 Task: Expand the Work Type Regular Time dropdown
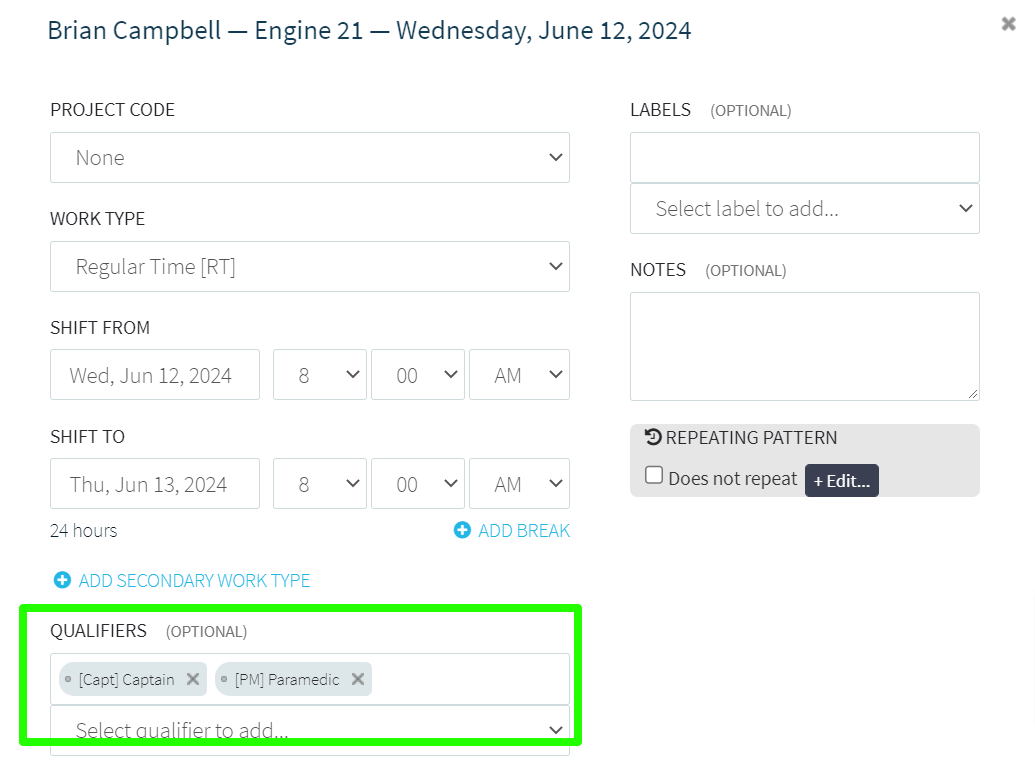pyautogui.click(x=310, y=267)
